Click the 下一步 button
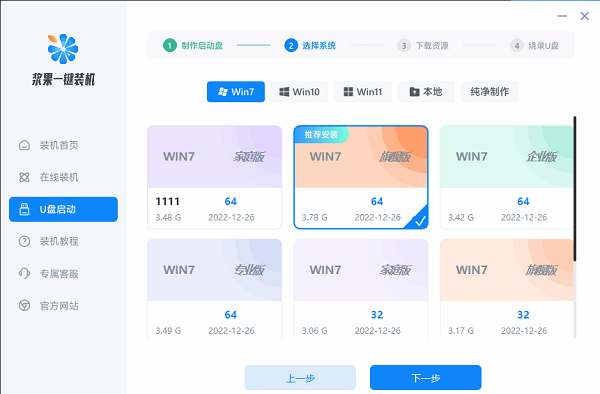This screenshot has width=600, height=394. click(426, 378)
